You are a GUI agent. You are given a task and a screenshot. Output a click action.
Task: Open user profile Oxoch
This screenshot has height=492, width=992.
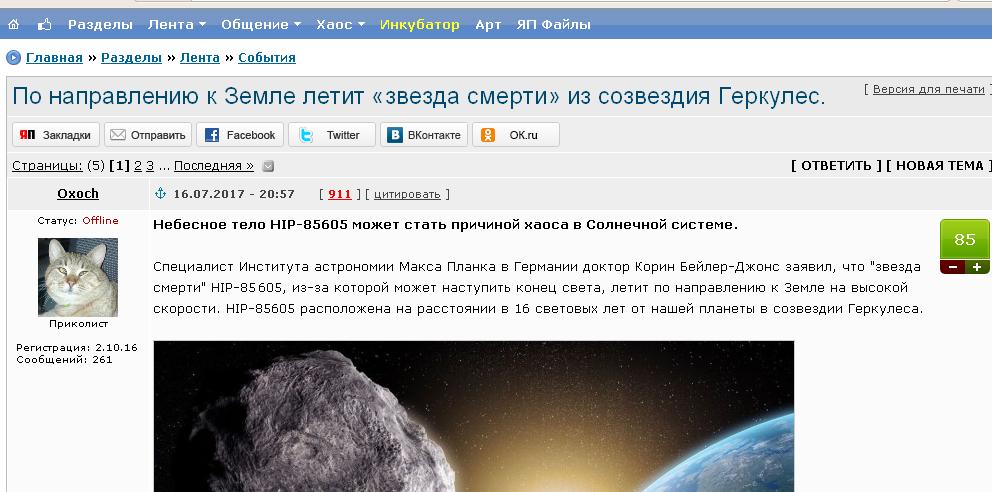[78, 194]
